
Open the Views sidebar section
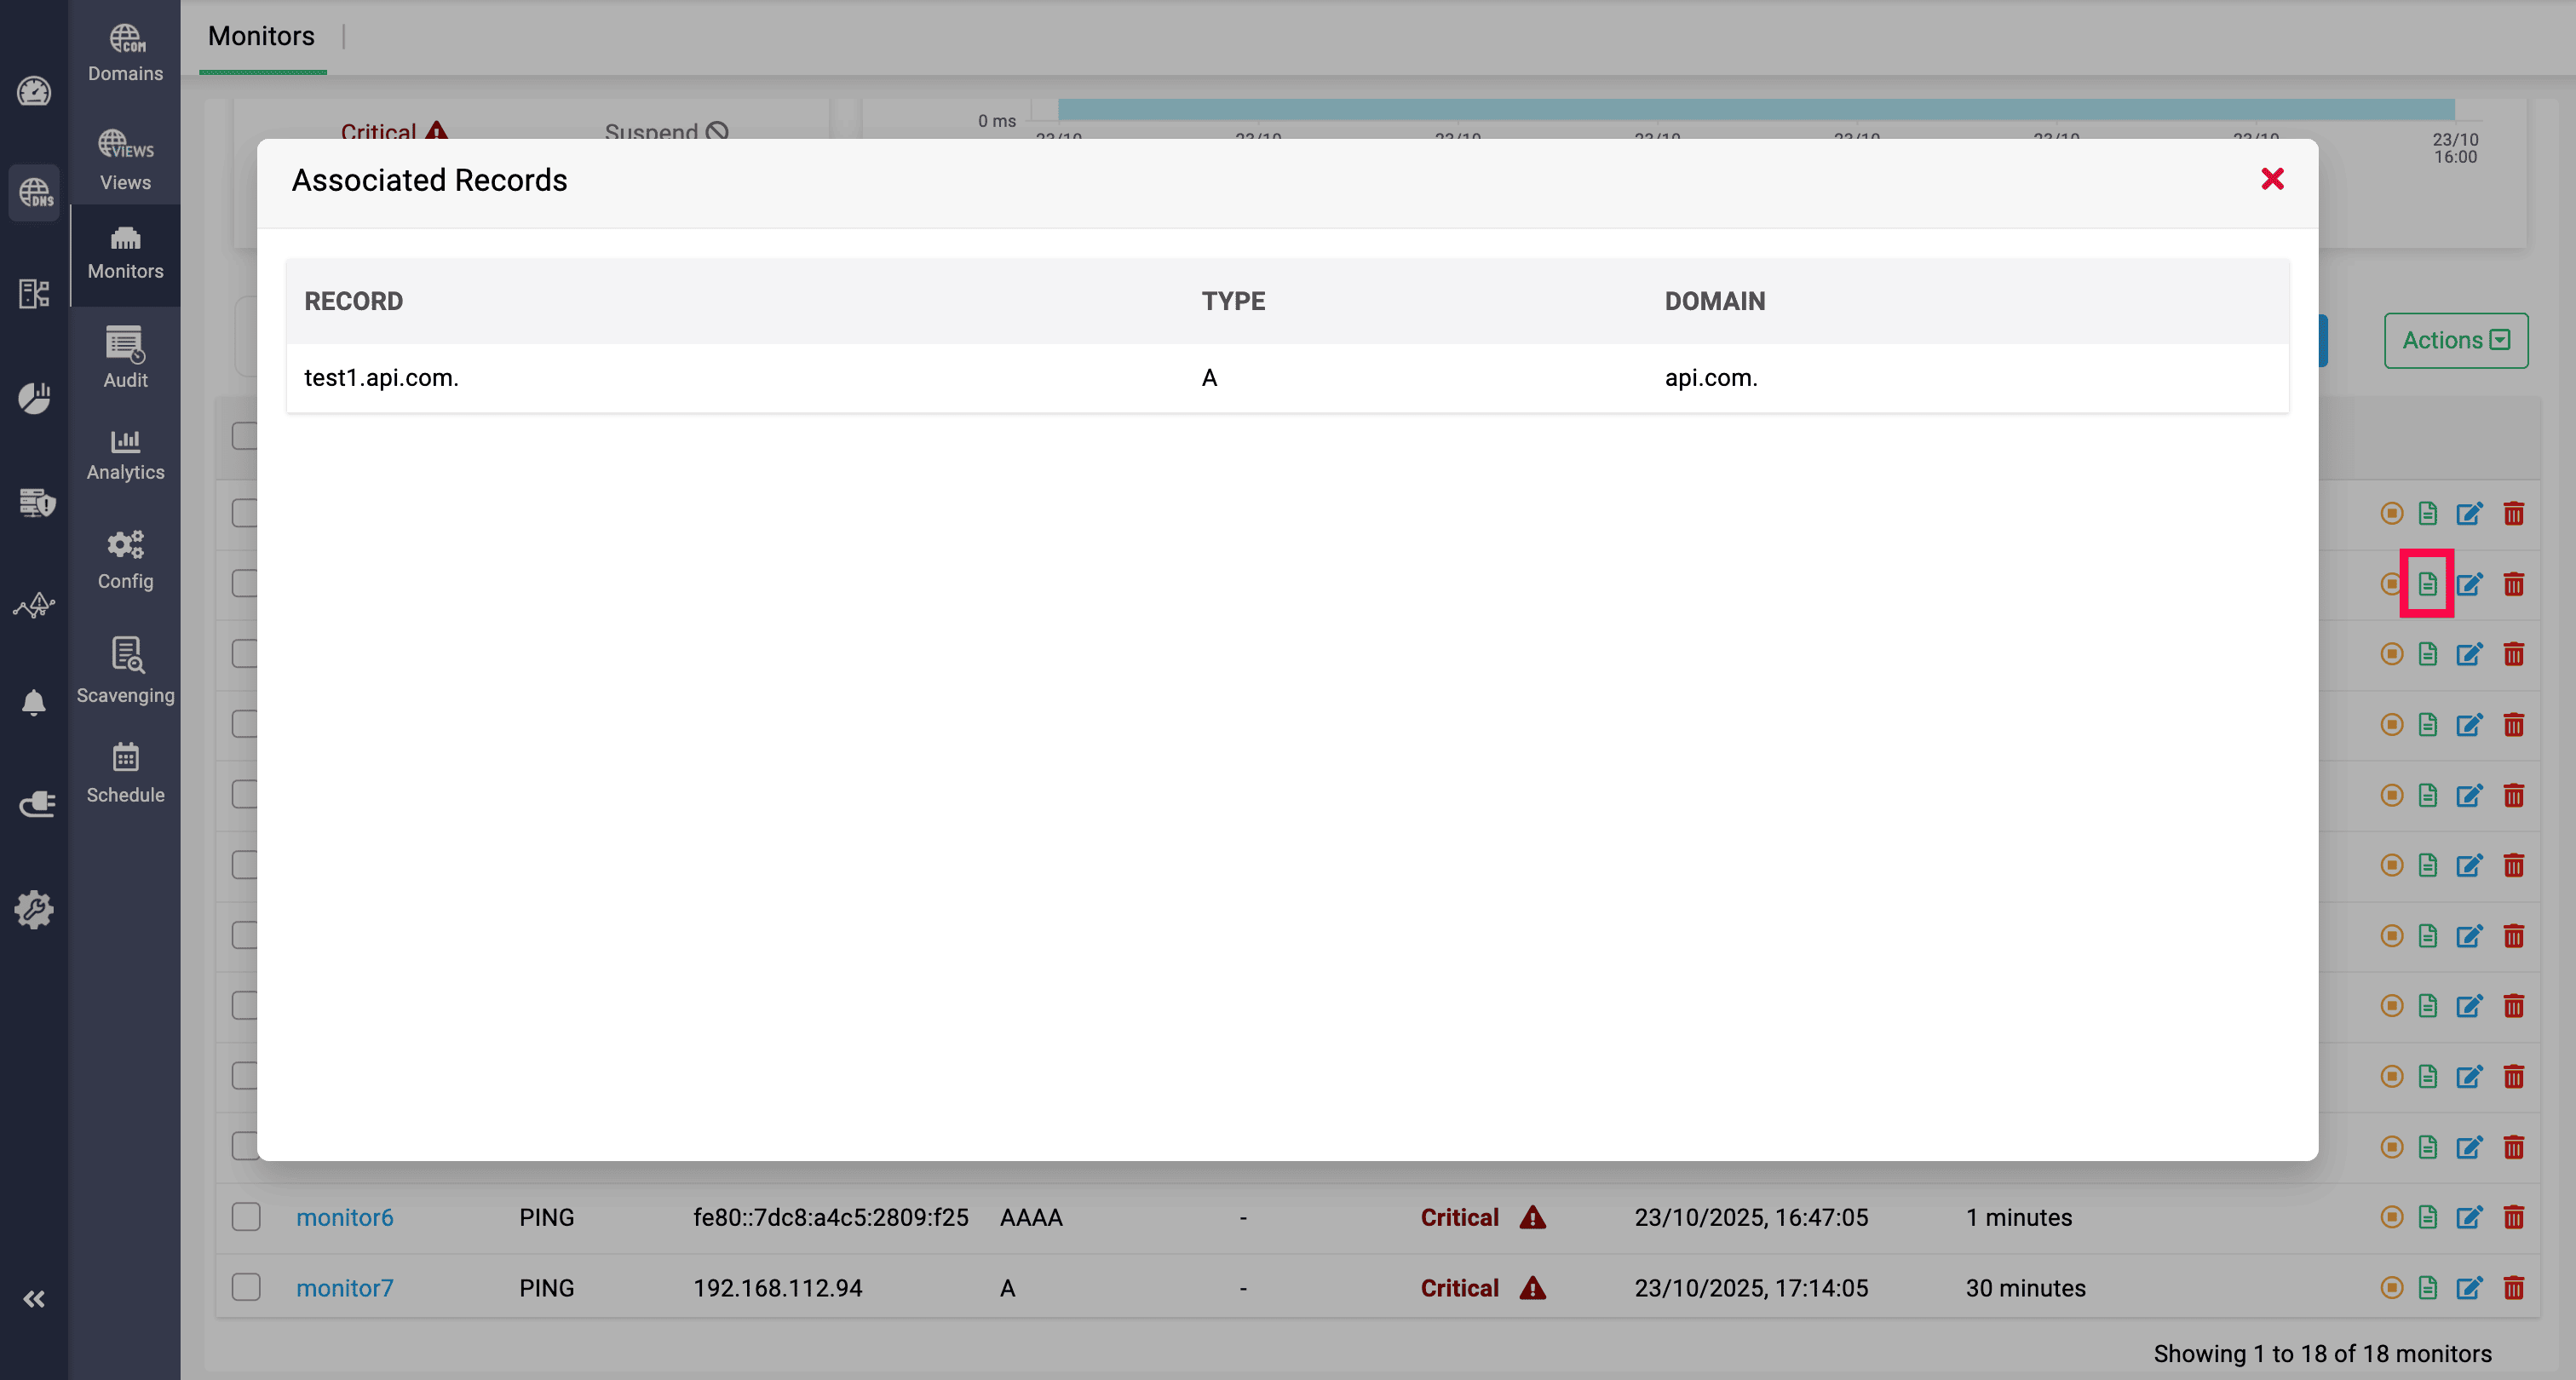point(125,160)
